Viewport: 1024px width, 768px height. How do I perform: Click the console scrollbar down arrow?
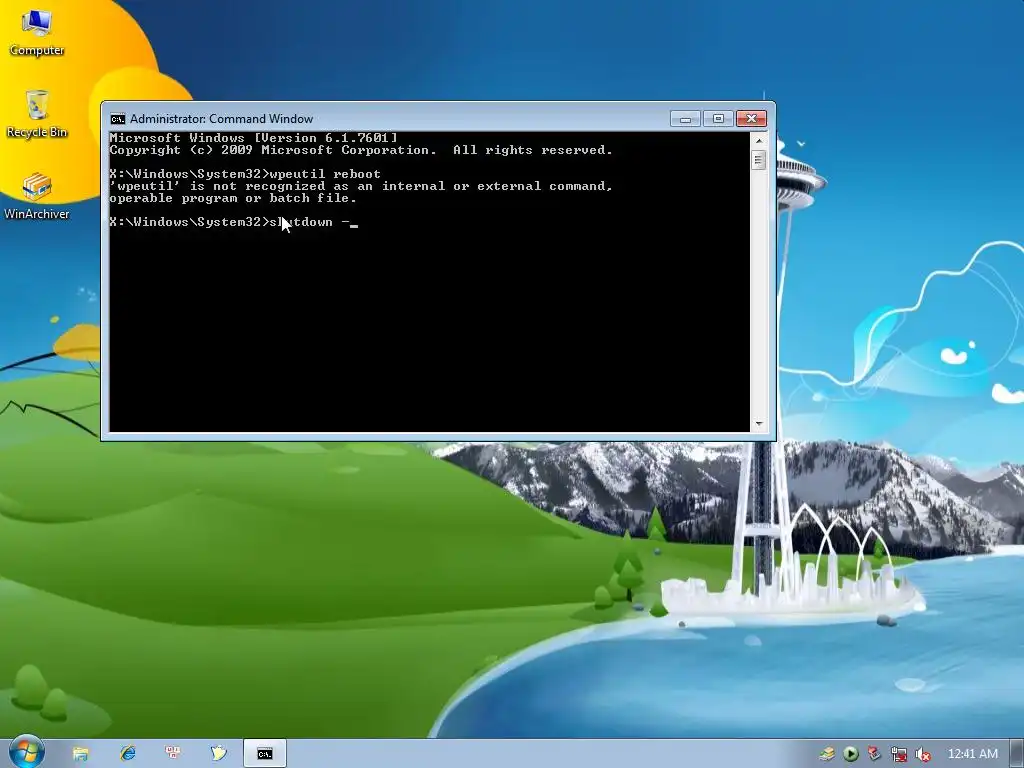(x=758, y=424)
